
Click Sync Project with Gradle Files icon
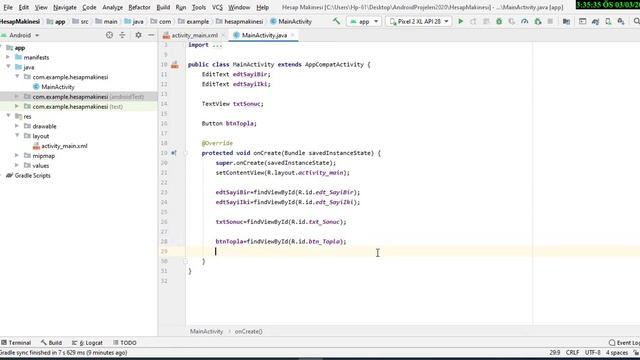596,21
